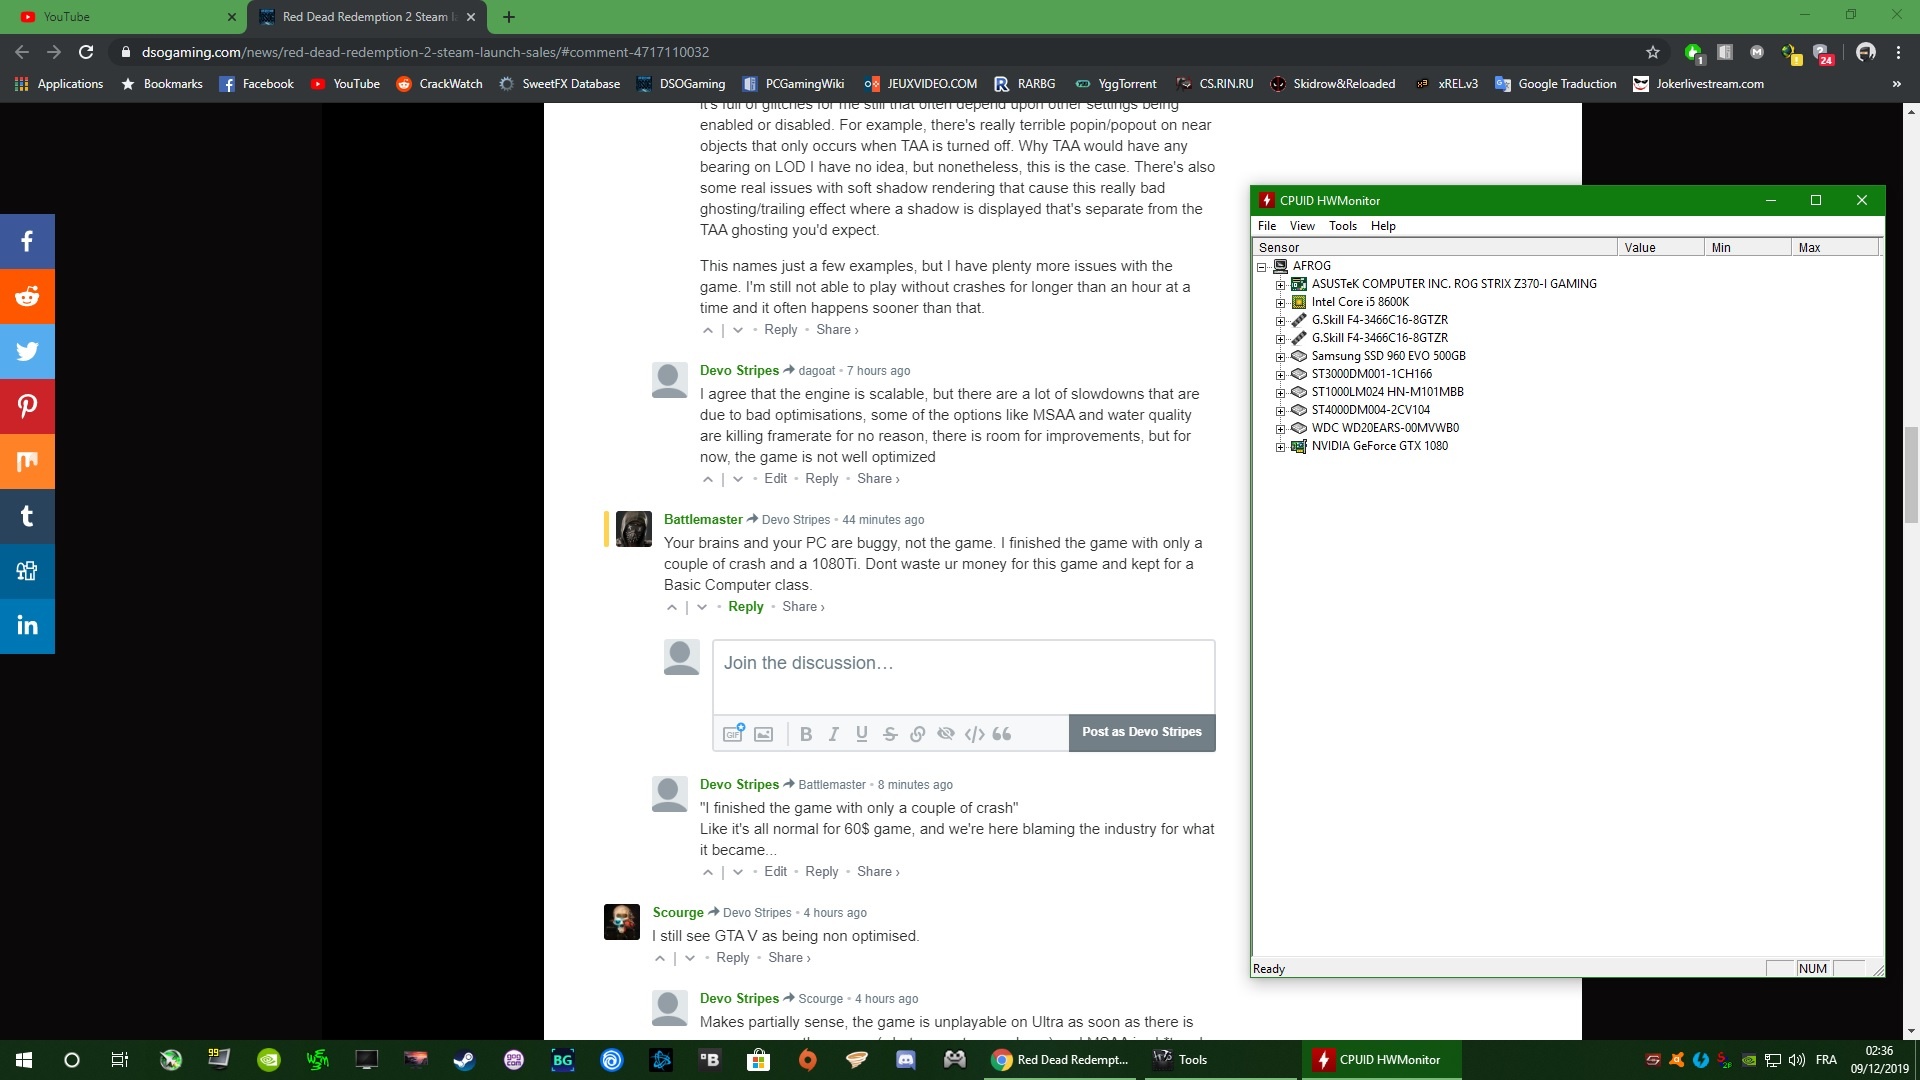Image resolution: width=1920 pixels, height=1080 pixels.
Task: Click Reply under Battlemaster's comment
Action: click(745, 607)
